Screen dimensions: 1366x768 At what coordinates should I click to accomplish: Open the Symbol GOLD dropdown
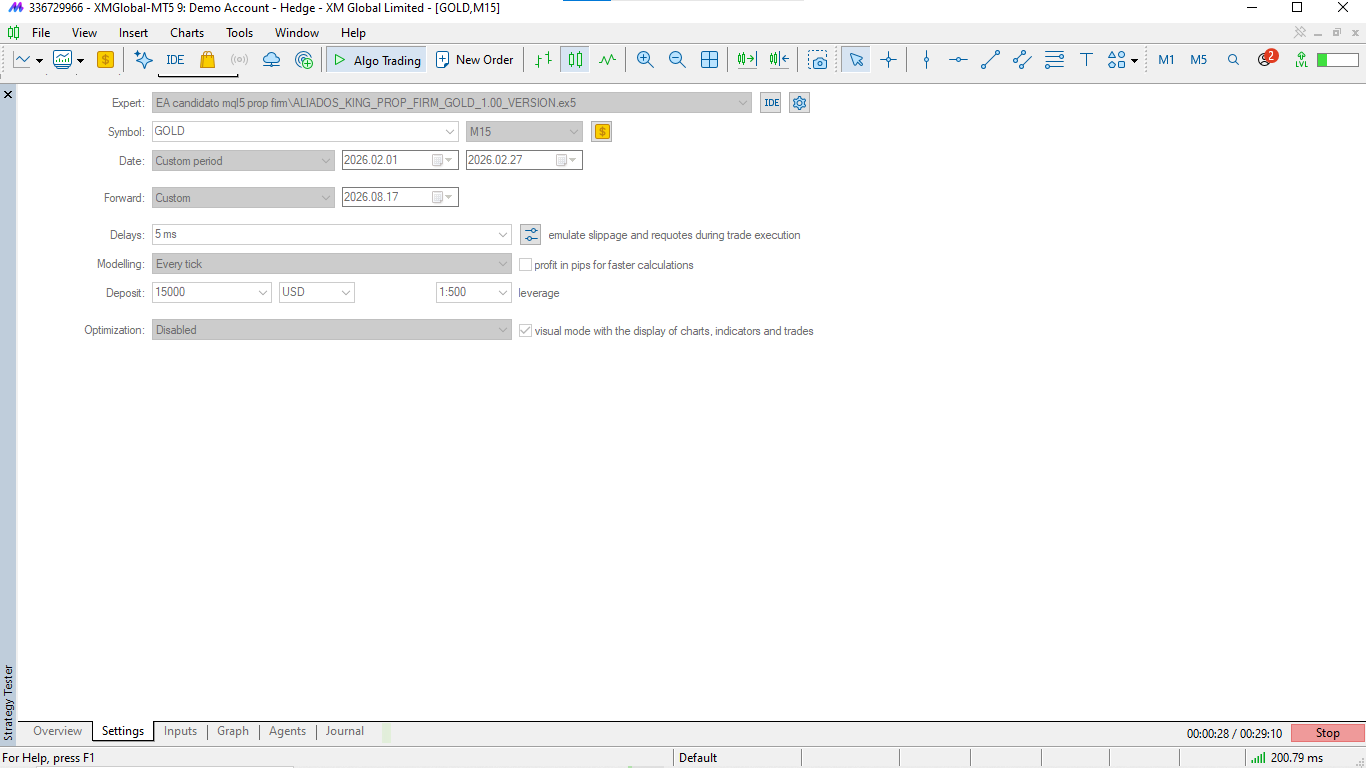[450, 131]
